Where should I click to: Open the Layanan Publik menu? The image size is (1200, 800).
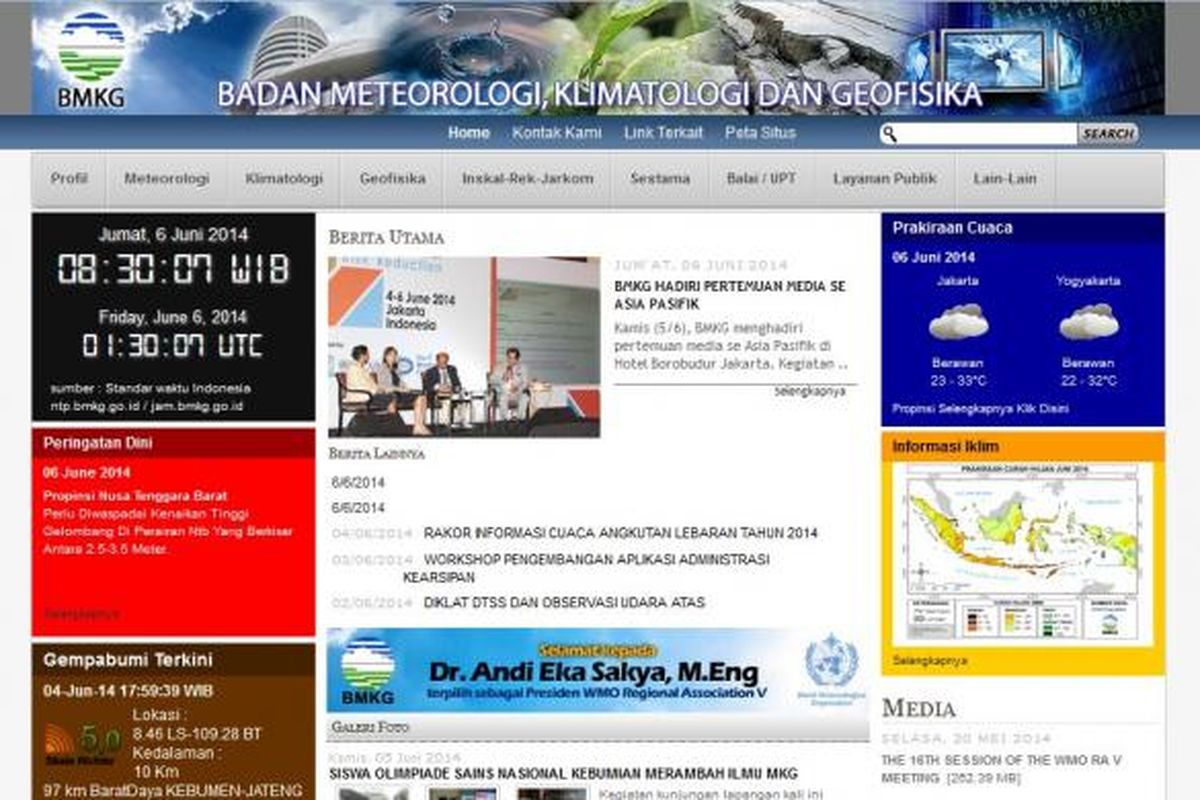(885, 179)
